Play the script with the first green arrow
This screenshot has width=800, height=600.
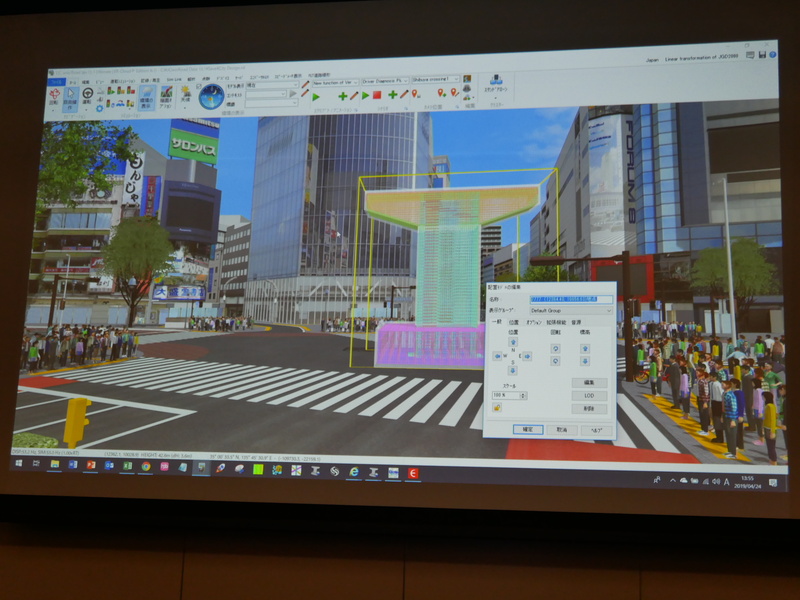point(316,96)
